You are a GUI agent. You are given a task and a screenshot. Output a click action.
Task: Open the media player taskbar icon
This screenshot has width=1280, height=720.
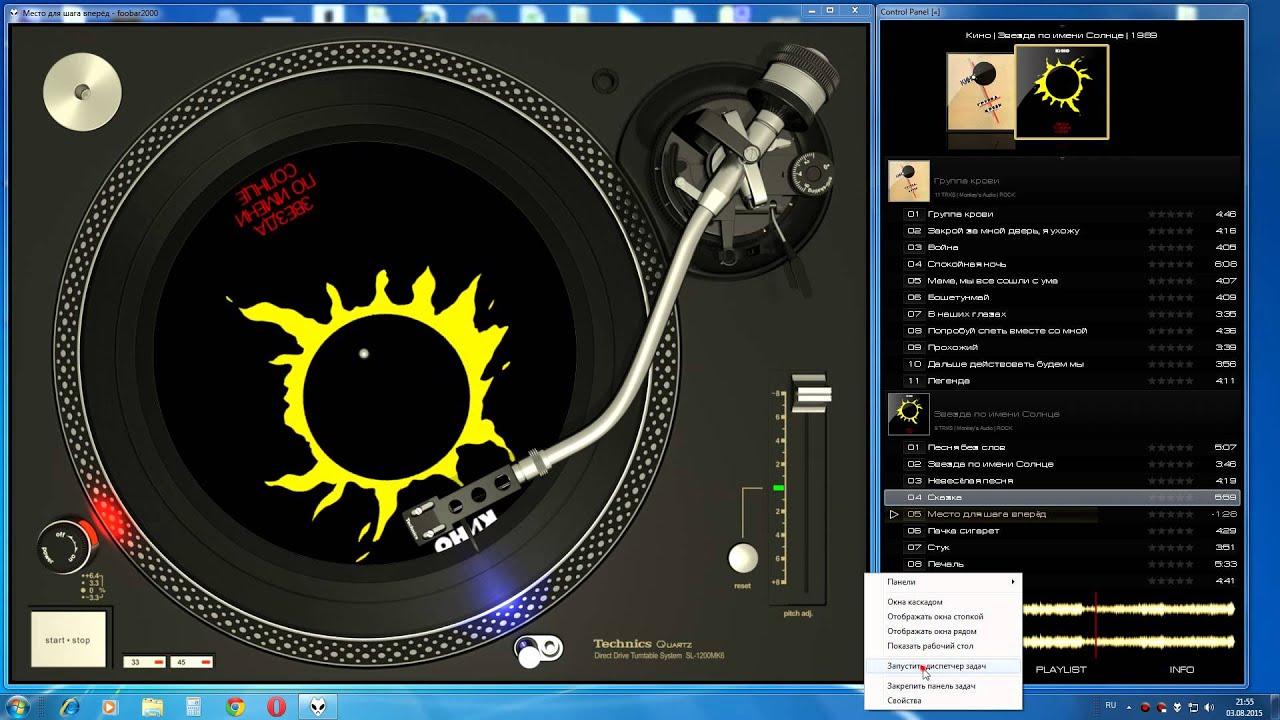(110, 707)
